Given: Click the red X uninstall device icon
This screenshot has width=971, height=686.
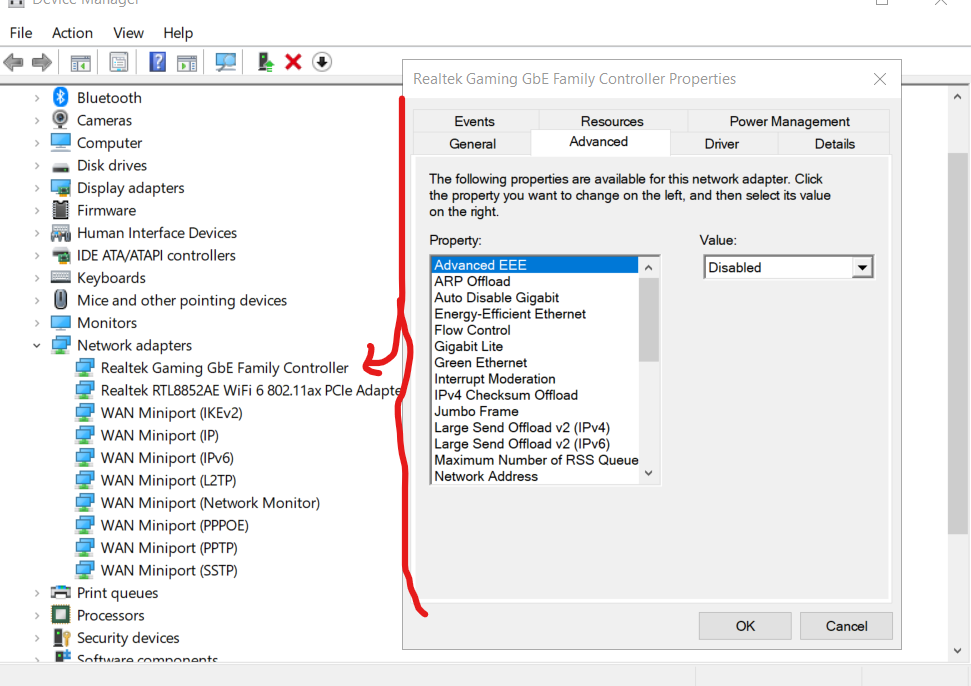Looking at the screenshot, I should point(293,62).
